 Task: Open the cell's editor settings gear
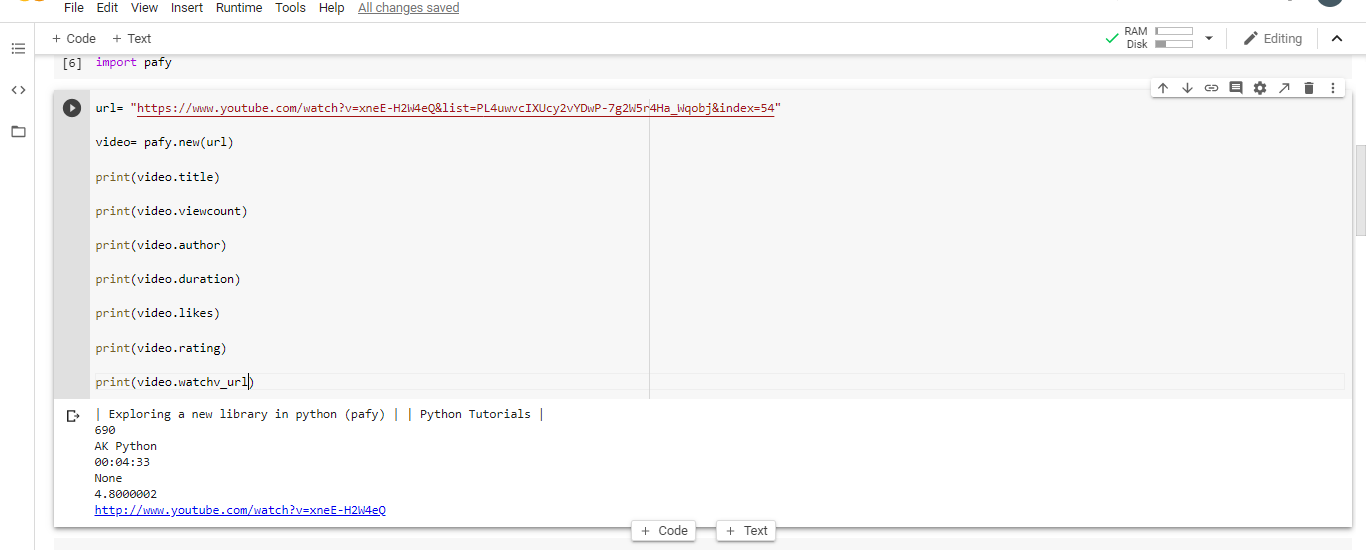1260,88
